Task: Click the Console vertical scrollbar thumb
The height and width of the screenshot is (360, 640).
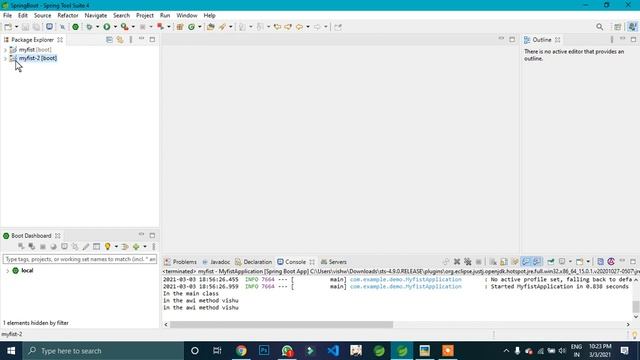Action: coord(636,307)
